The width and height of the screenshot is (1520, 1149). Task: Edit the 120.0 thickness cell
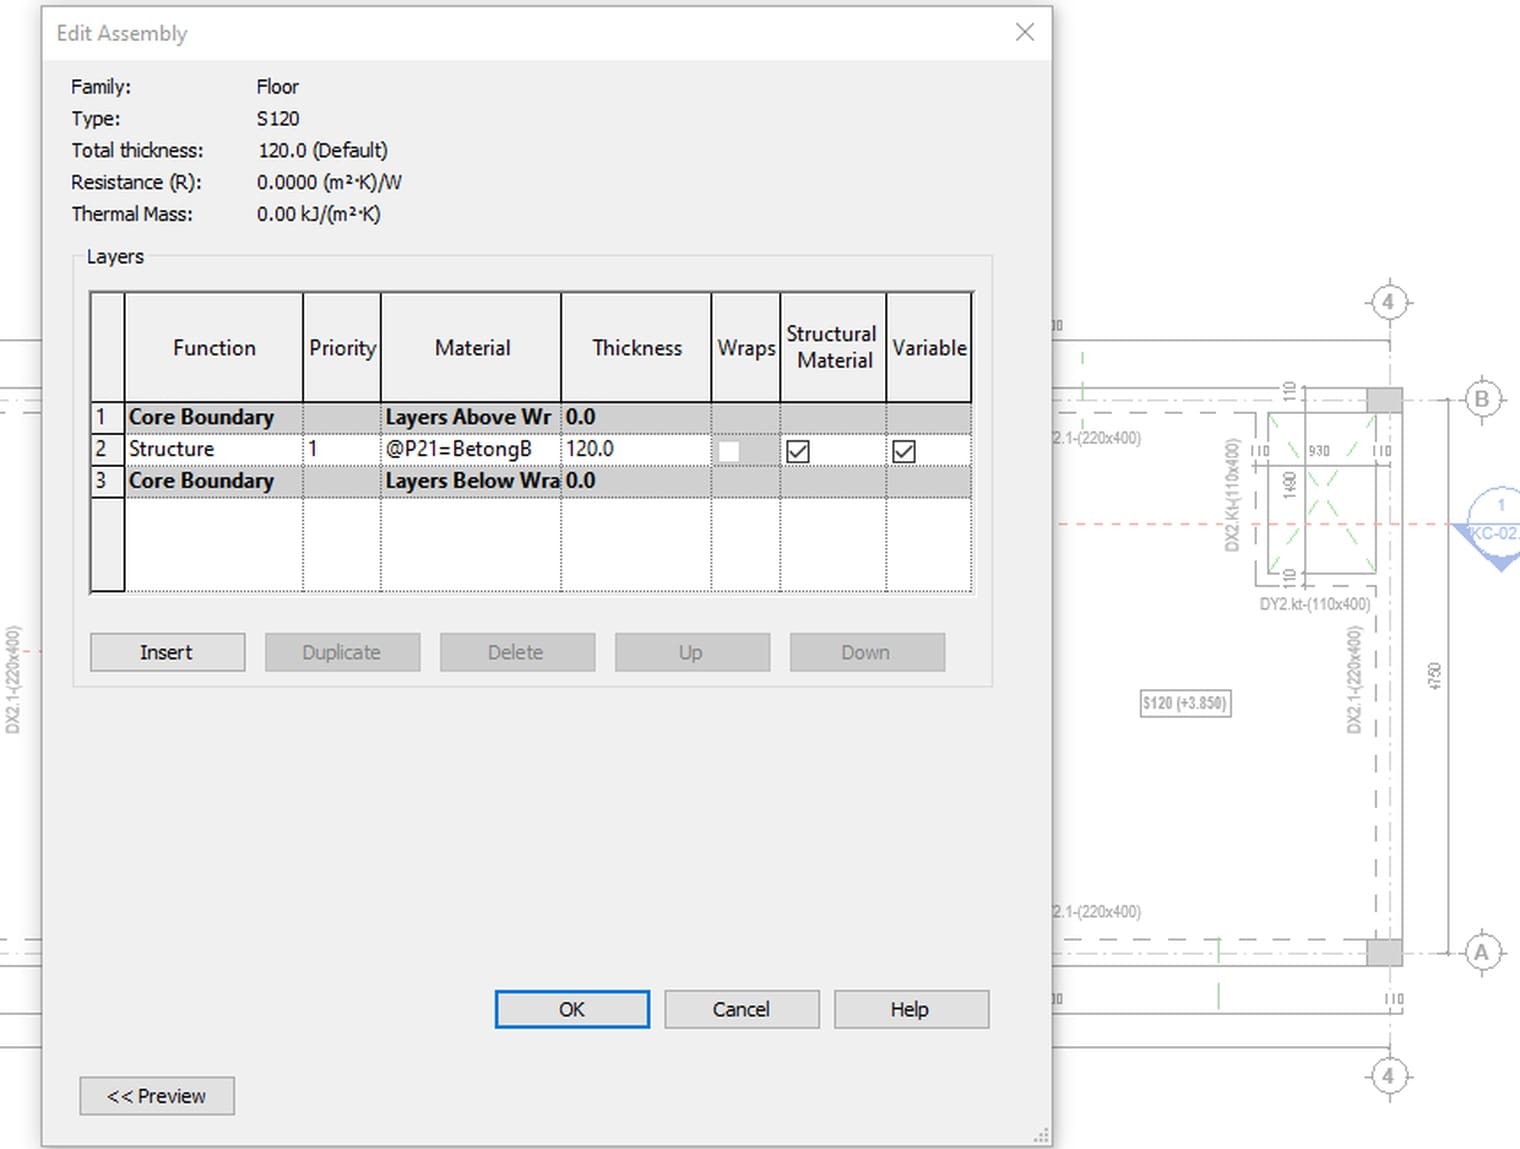636,449
